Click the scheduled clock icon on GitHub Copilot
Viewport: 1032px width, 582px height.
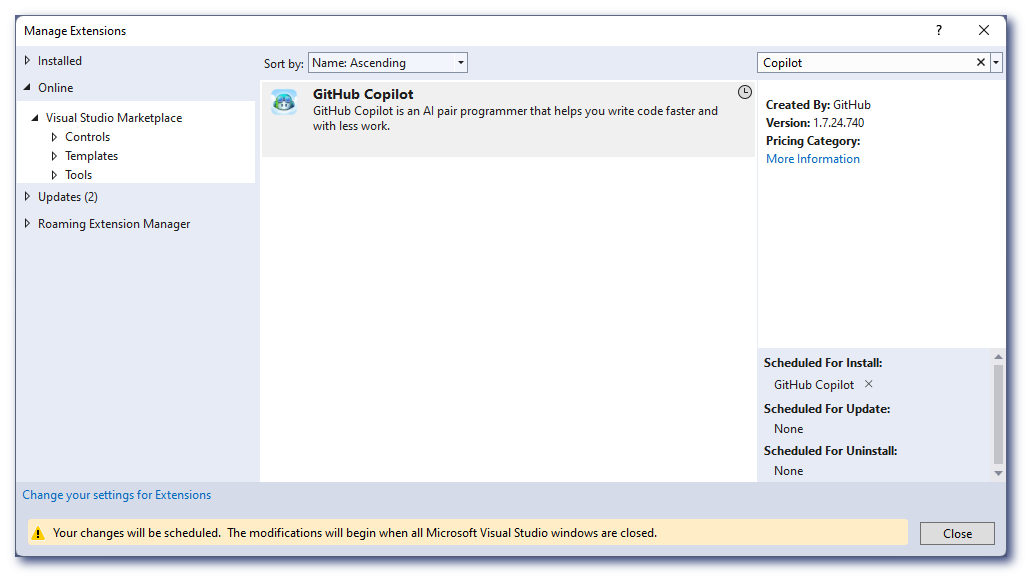pos(744,92)
